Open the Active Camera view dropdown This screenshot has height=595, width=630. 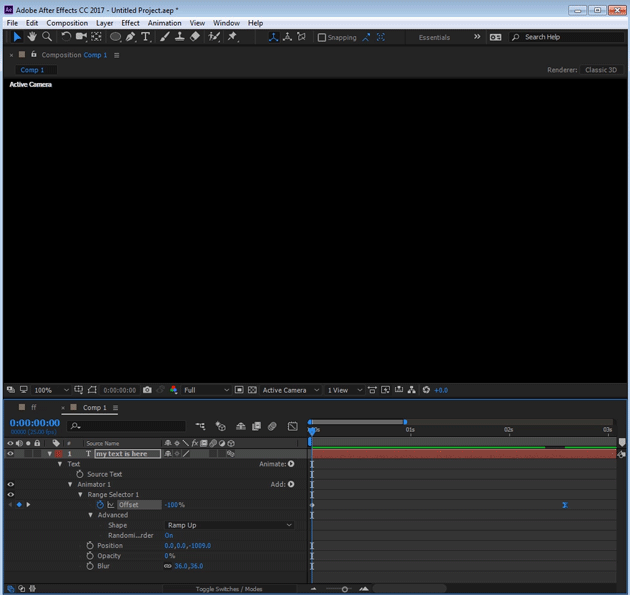coord(290,390)
